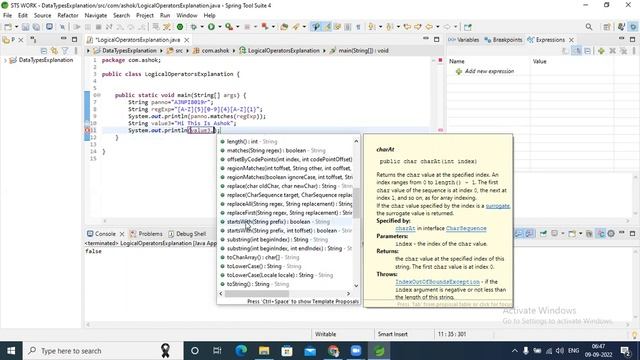Open the Run button dropdown arrow
This screenshot has height=360, width=640.
[x=220, y=27]
